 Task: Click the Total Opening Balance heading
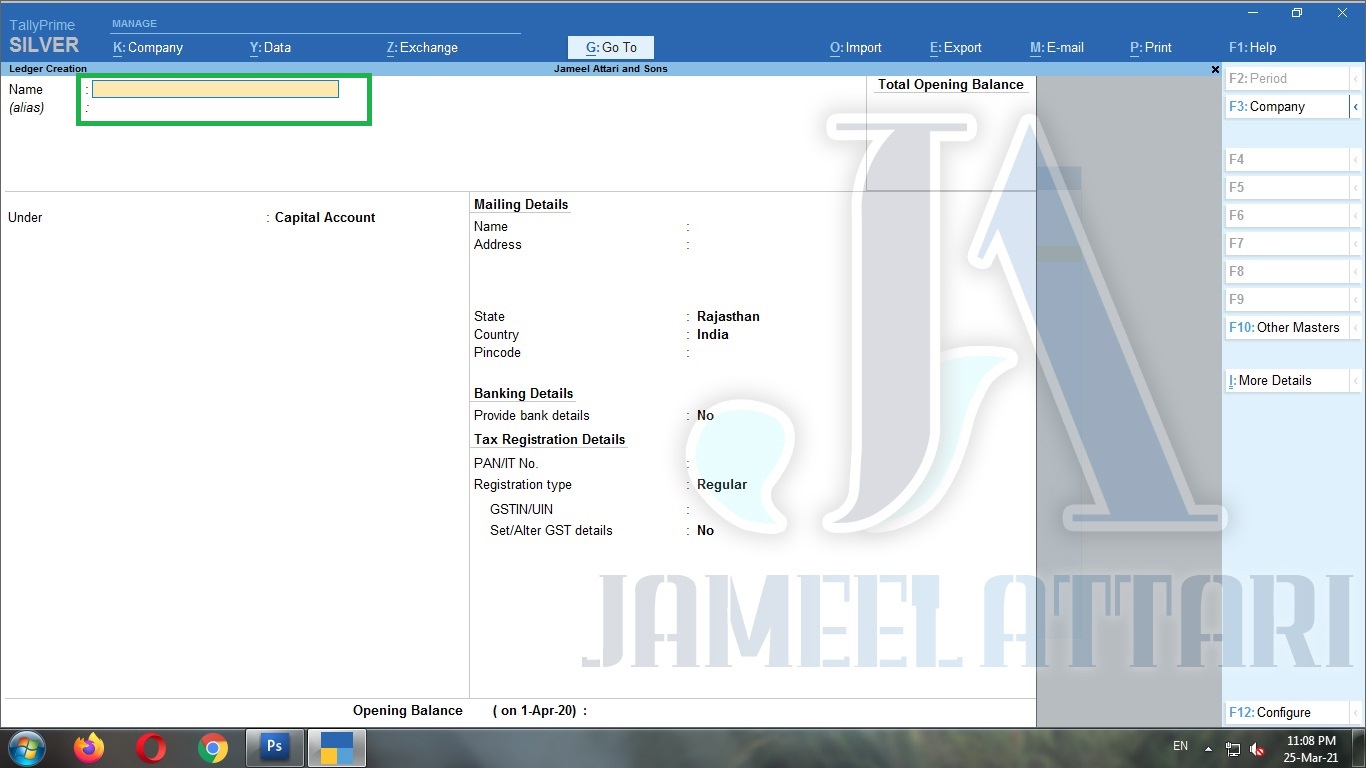pyautogui.click(x=951, y=84)
